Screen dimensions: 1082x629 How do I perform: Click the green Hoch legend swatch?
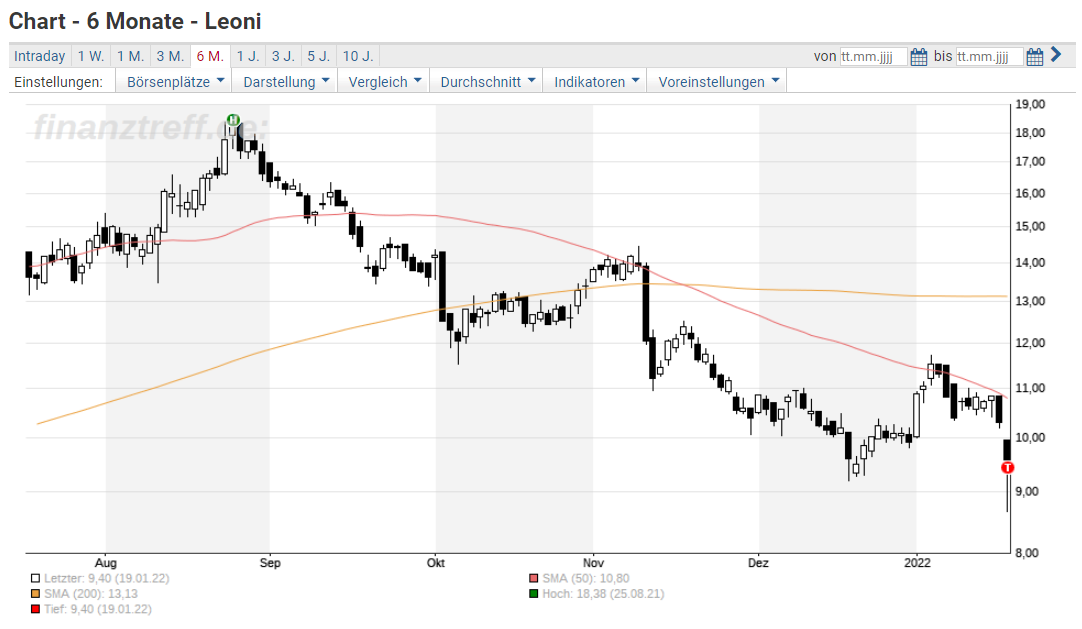[x=533, y=594]
